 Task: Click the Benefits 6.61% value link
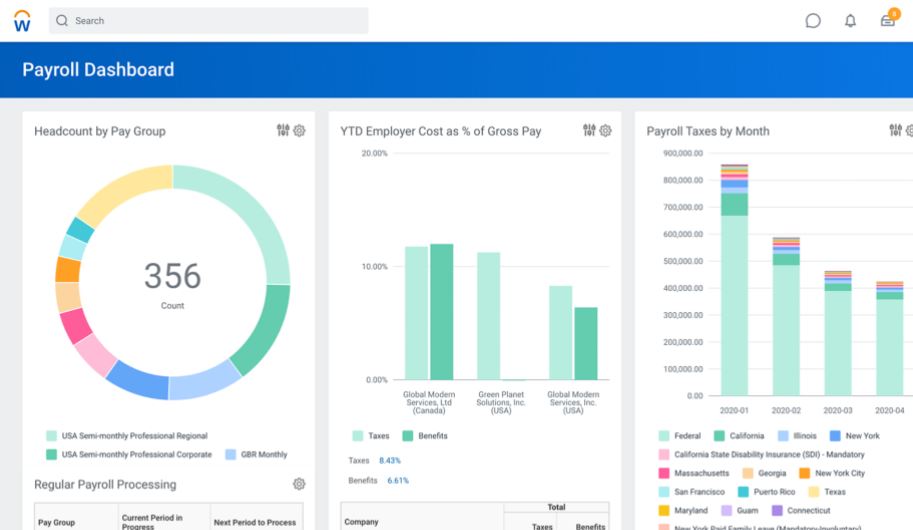point(398,480)
